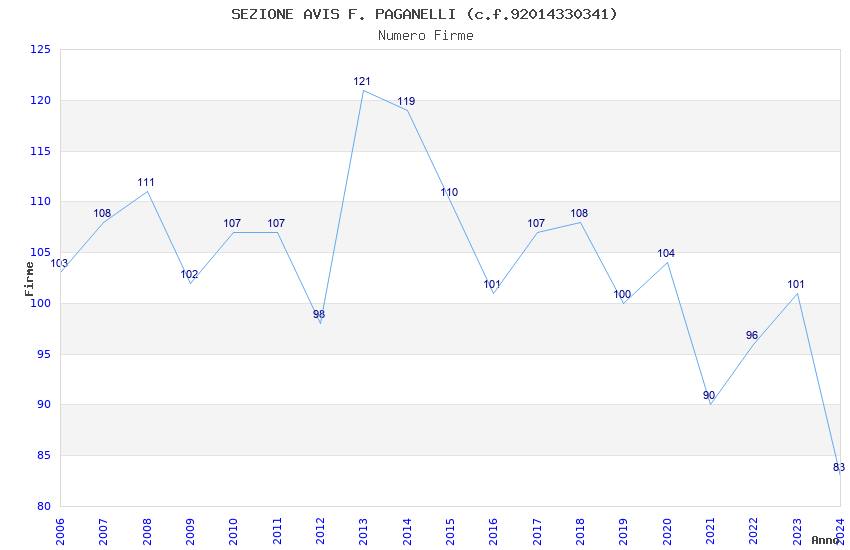Click data value 96 for year 2022
This screenshot has height=550, width=850.
point(752,335)
